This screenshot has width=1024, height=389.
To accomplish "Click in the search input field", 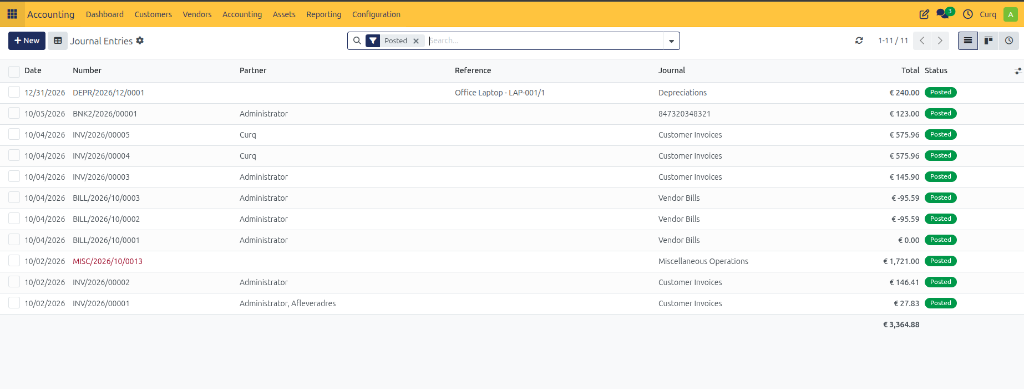I will [x=545, y=40].
